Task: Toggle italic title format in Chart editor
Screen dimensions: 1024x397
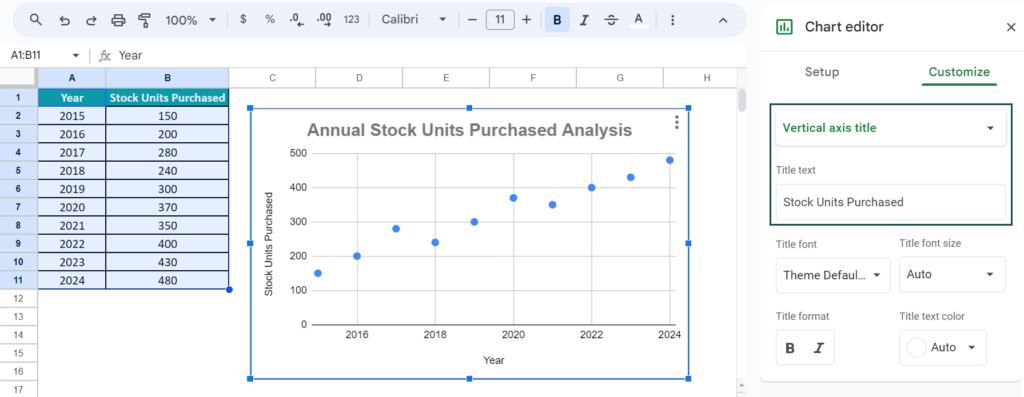Action: coord(818,347)
